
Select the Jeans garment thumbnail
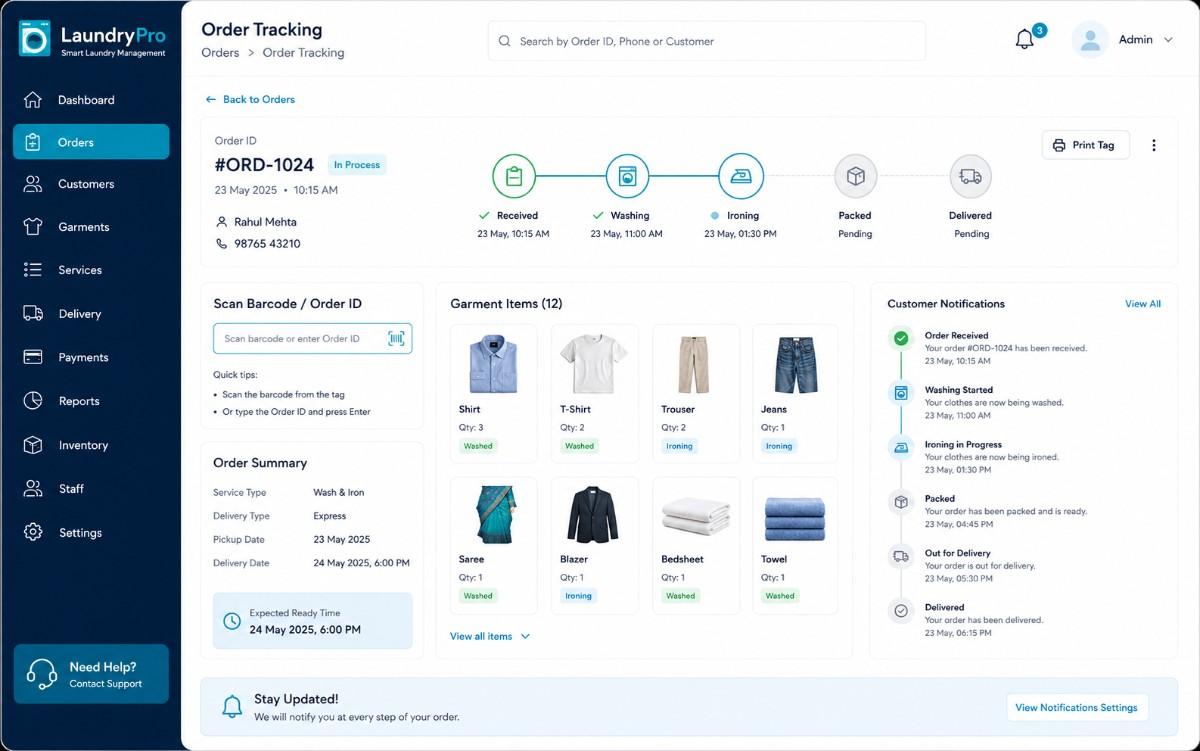click(x=795, y=365)
